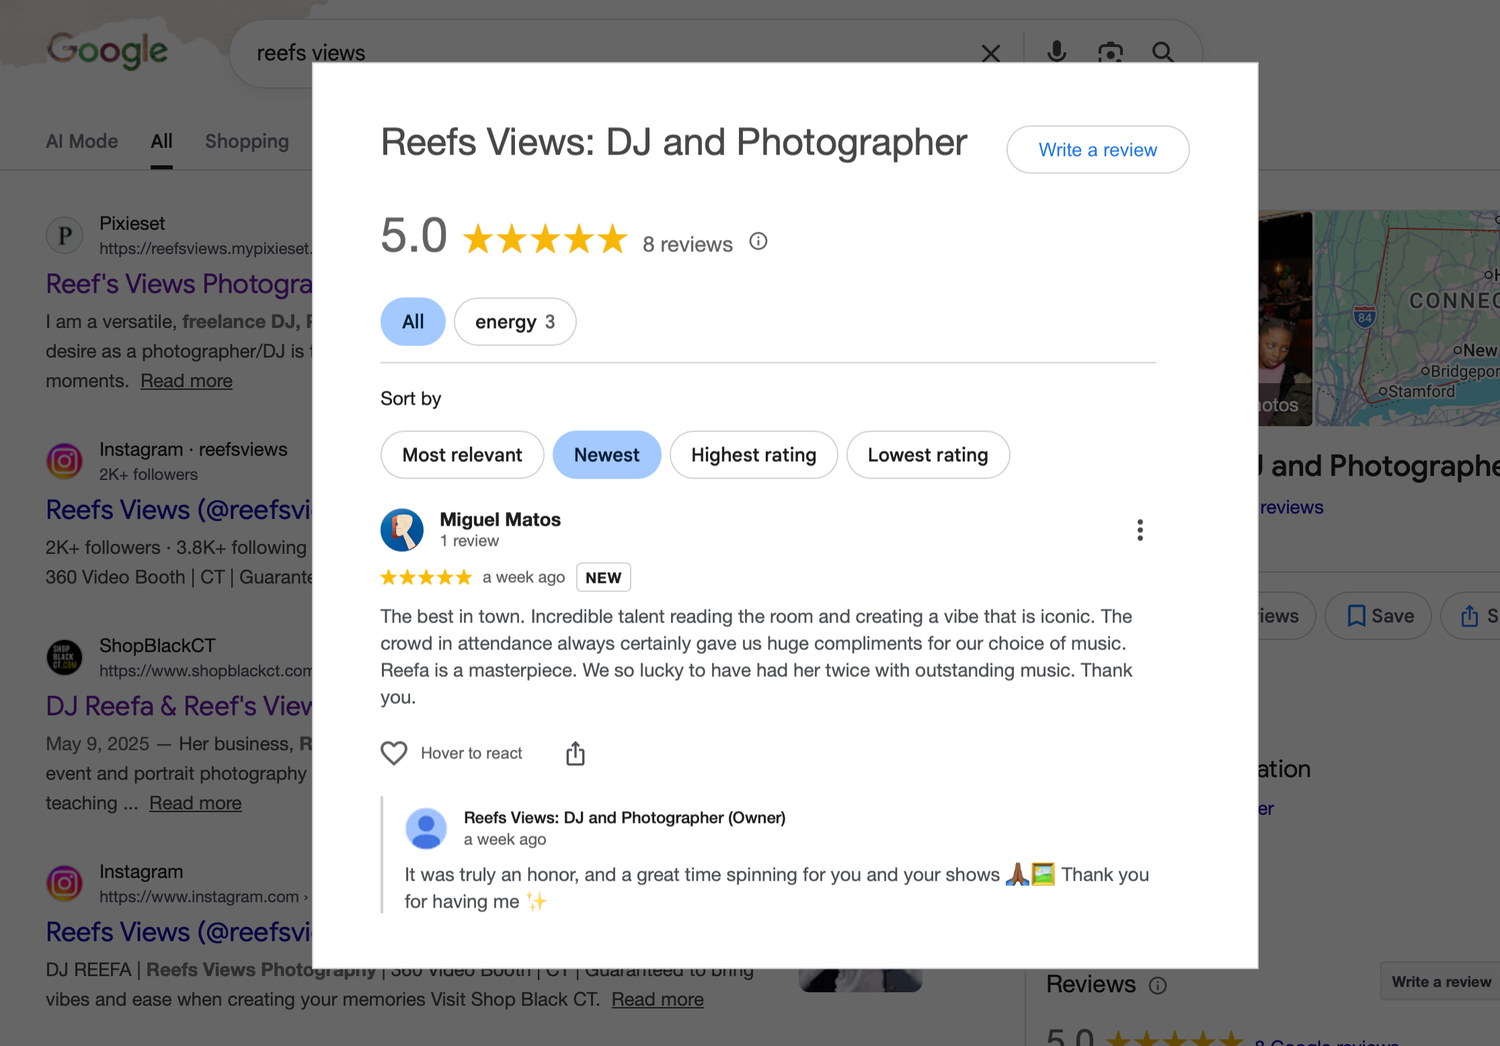Click the '8 reviews' count text

click(688, 244)
